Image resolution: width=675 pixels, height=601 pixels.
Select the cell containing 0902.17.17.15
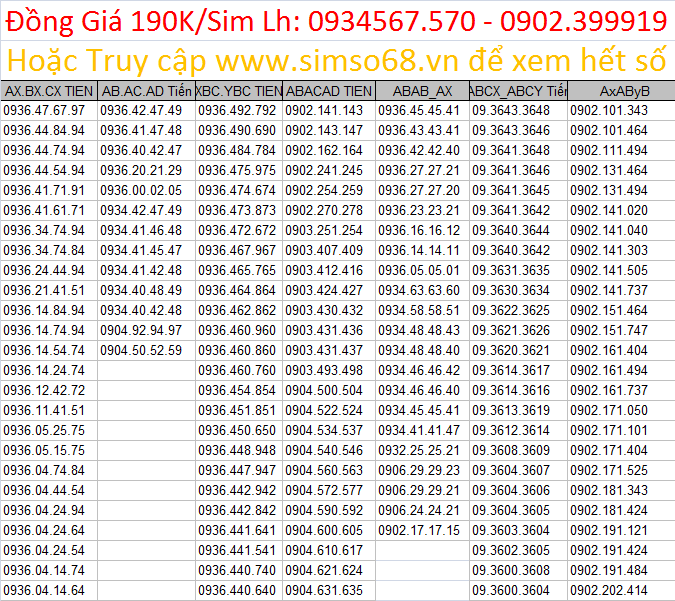point(420,531)
